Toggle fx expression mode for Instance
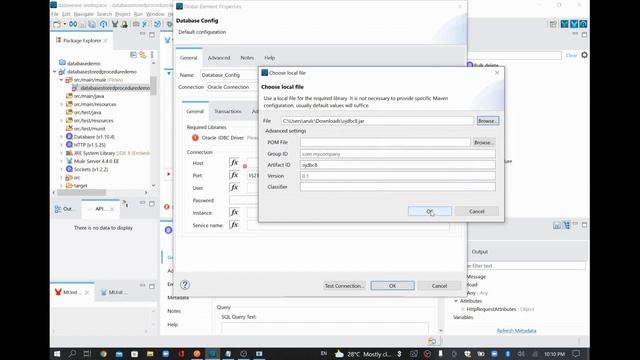640x360 pixels. point(234,213)
